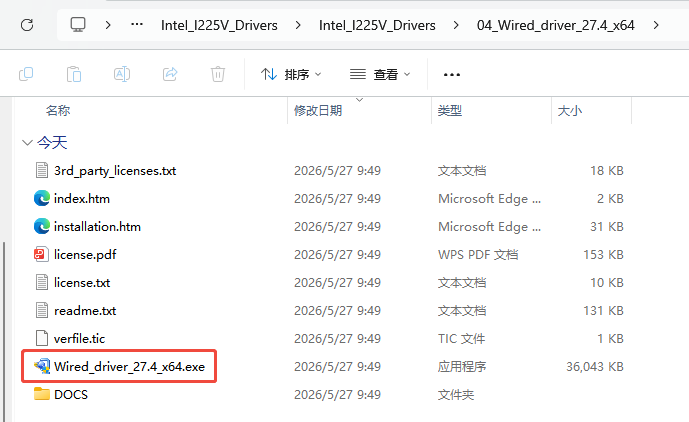689x422 pixels.
Task: Click the date cell of the DOCS row
Action: pos(337,394)
